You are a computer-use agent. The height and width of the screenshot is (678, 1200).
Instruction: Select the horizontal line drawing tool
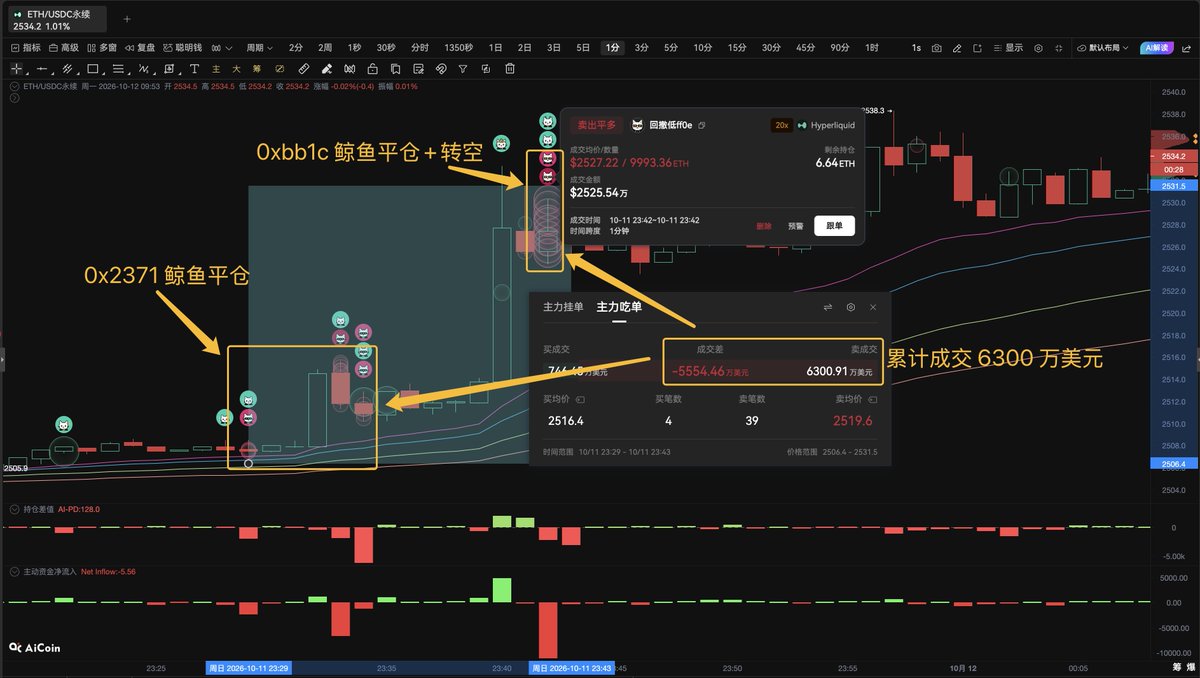pyautogui.click(x=41, y=69)
